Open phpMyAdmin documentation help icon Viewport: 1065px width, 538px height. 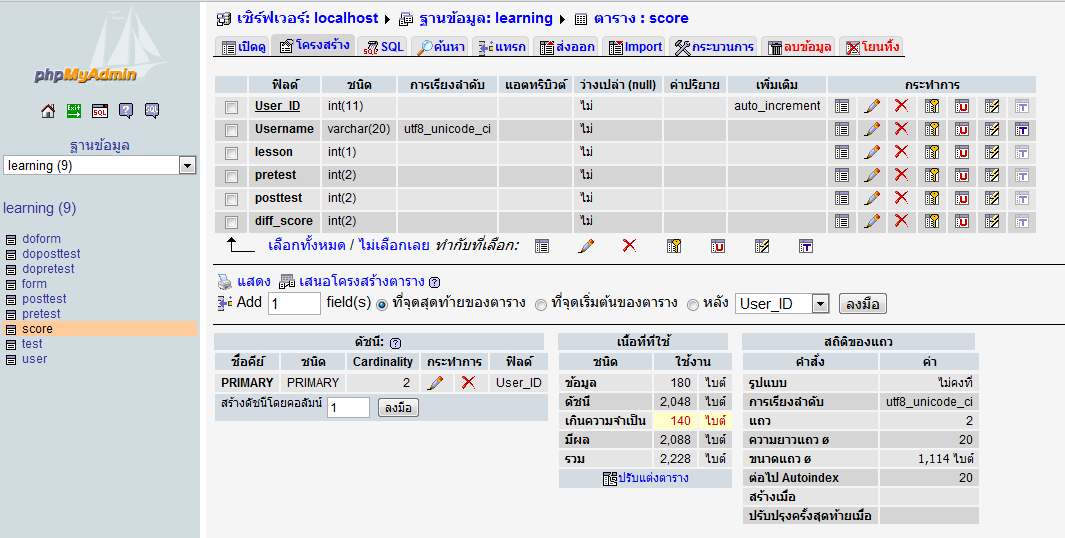[x=126, y=111]
